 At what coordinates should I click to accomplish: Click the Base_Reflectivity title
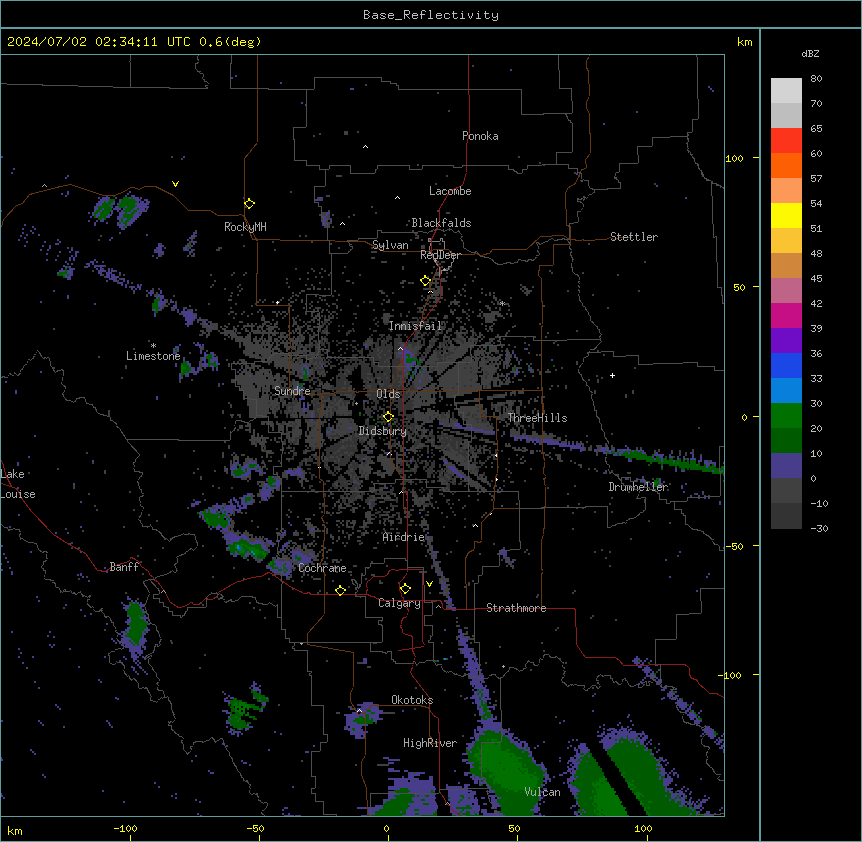(x=431, y=15)
